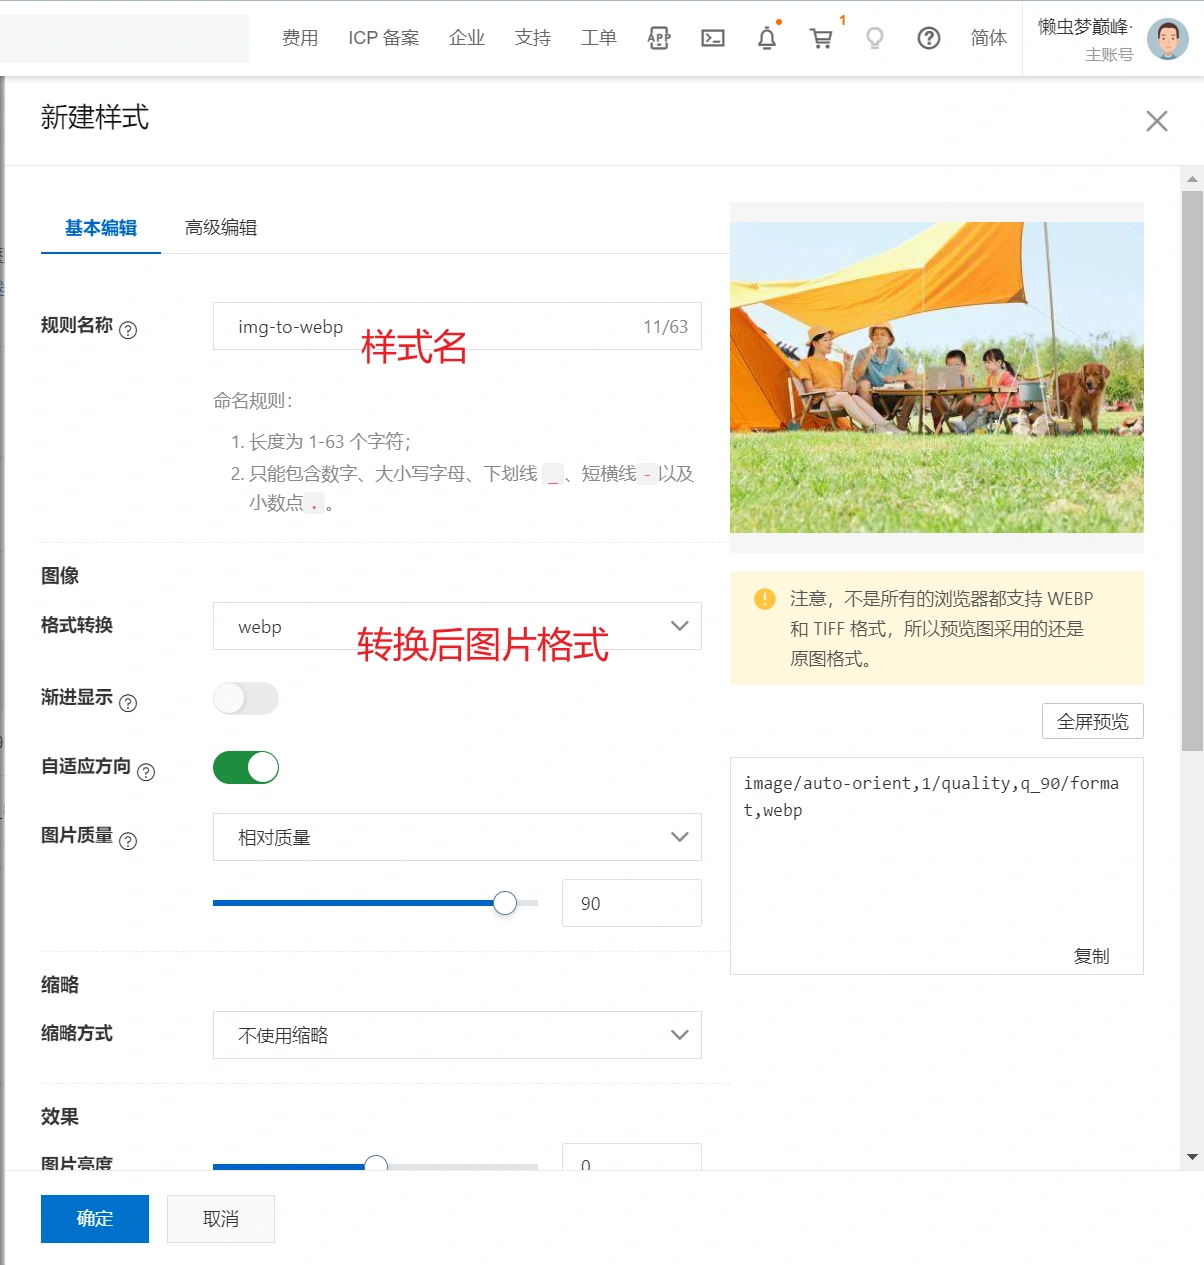Turn off the 自适应方向 switch
Screen dimensions: 1204x1265
[x=246, y=767]
